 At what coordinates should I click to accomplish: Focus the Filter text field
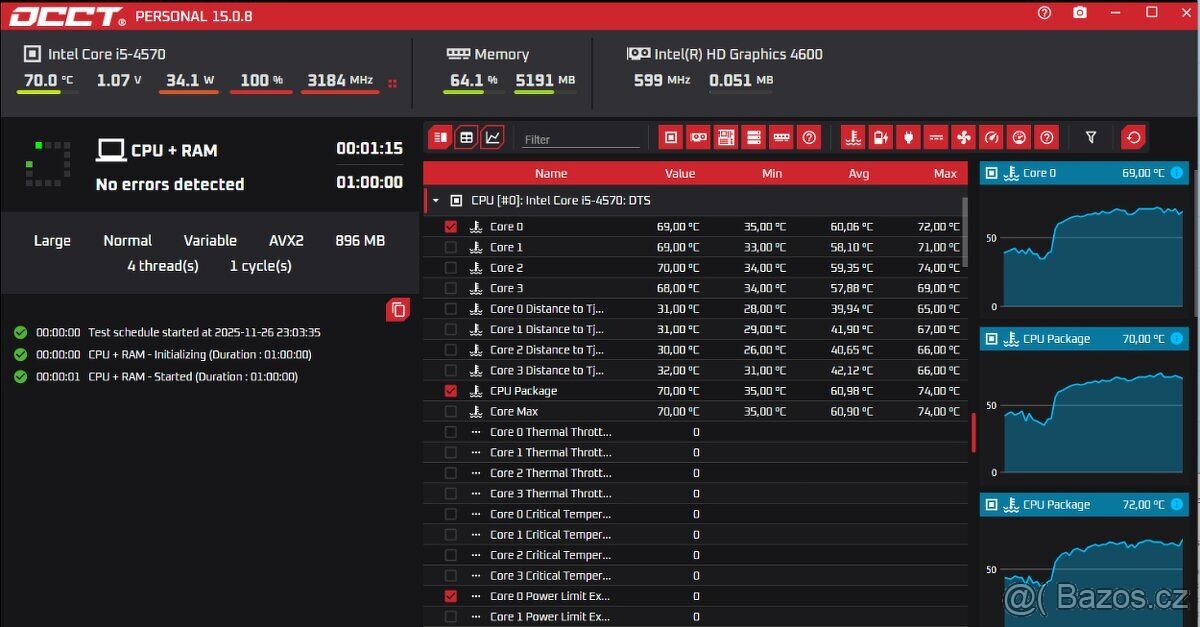coord(581,139)
